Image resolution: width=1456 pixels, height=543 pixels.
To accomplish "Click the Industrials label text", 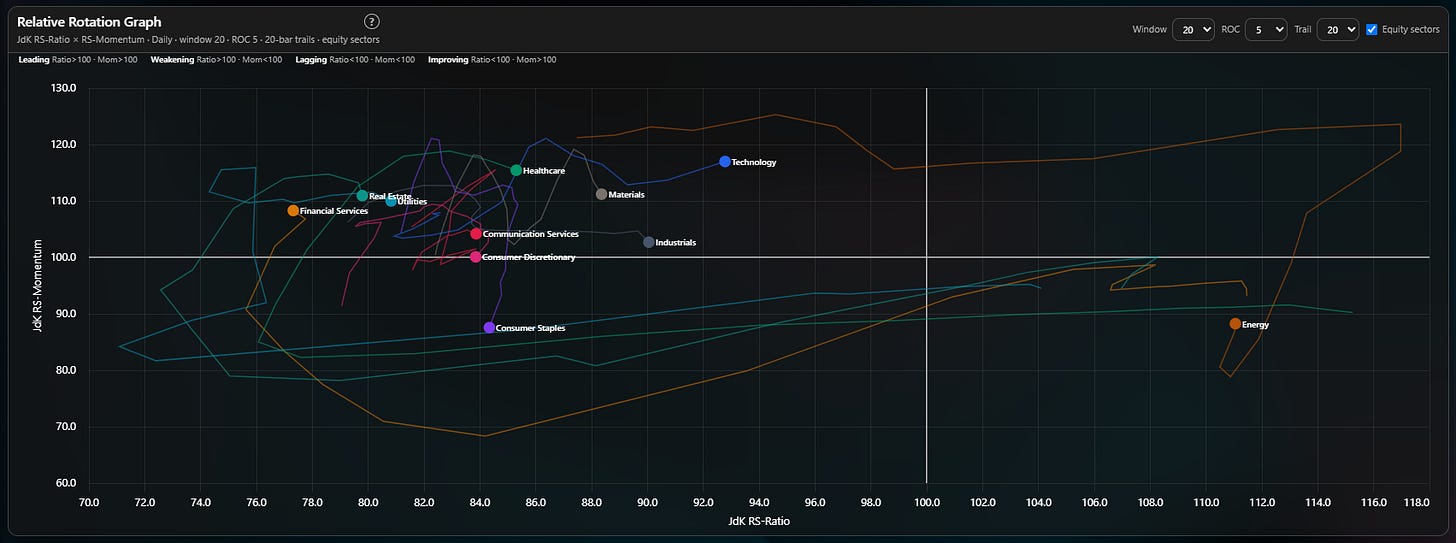I will (676, 243).
